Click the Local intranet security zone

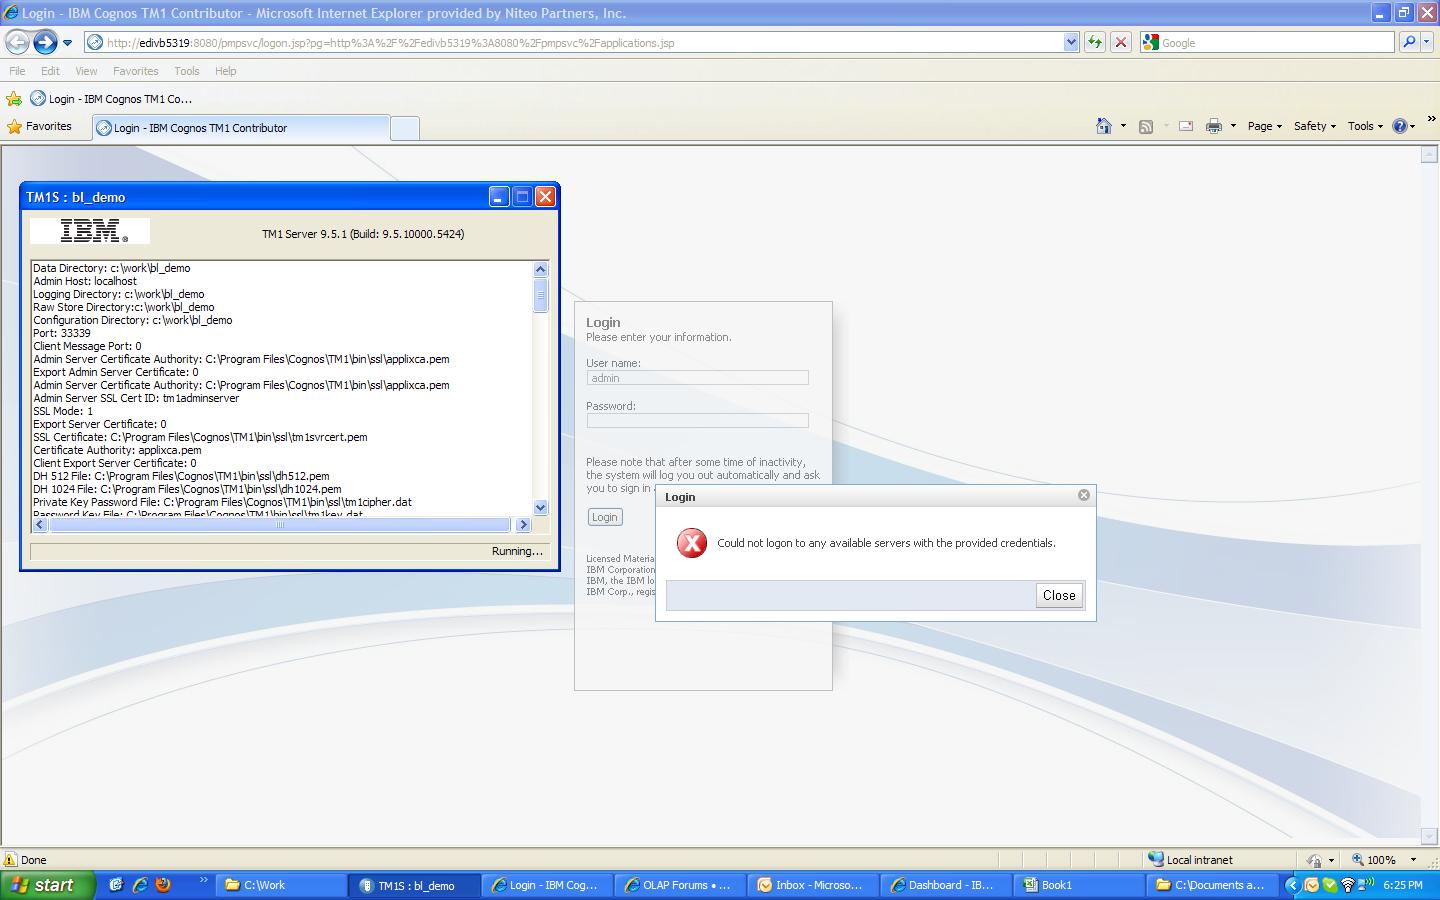point(1190,859)
